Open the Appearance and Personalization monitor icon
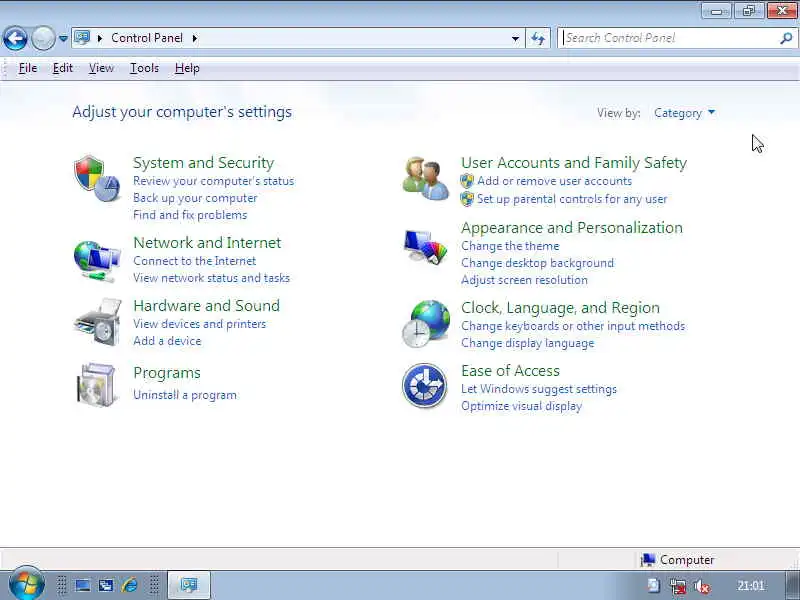Screen dimensions: 800x600 [425, 247]
